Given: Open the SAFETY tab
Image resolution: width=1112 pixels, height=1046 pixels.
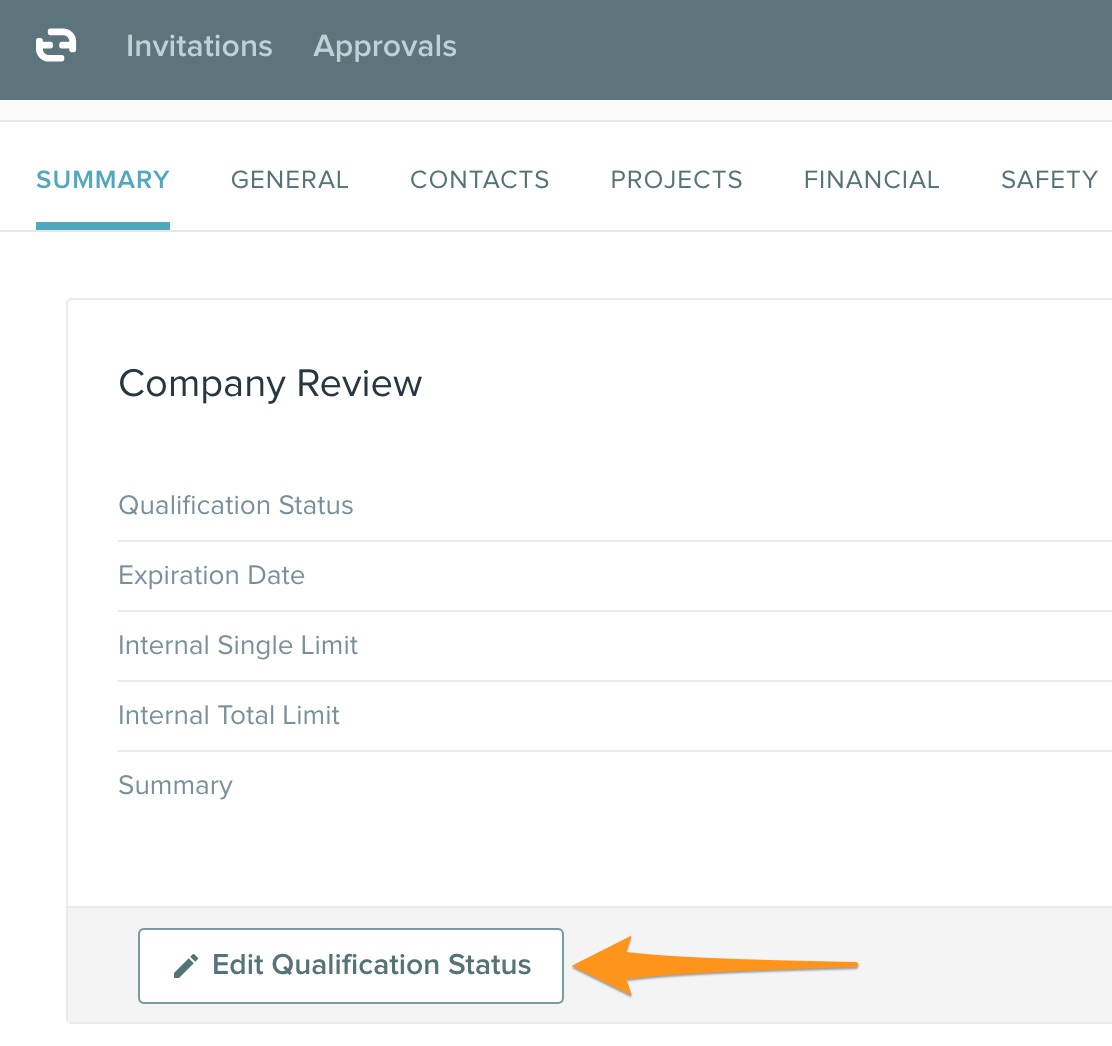Looking at the screenshot, I should (1049, 180).
